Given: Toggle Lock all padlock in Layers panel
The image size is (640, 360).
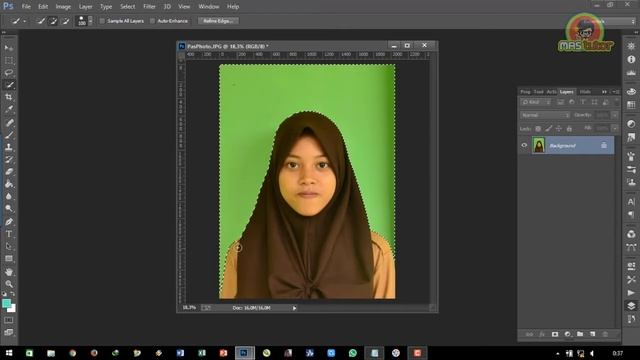Looking at the screenshot, I should (x=569, y=129).
